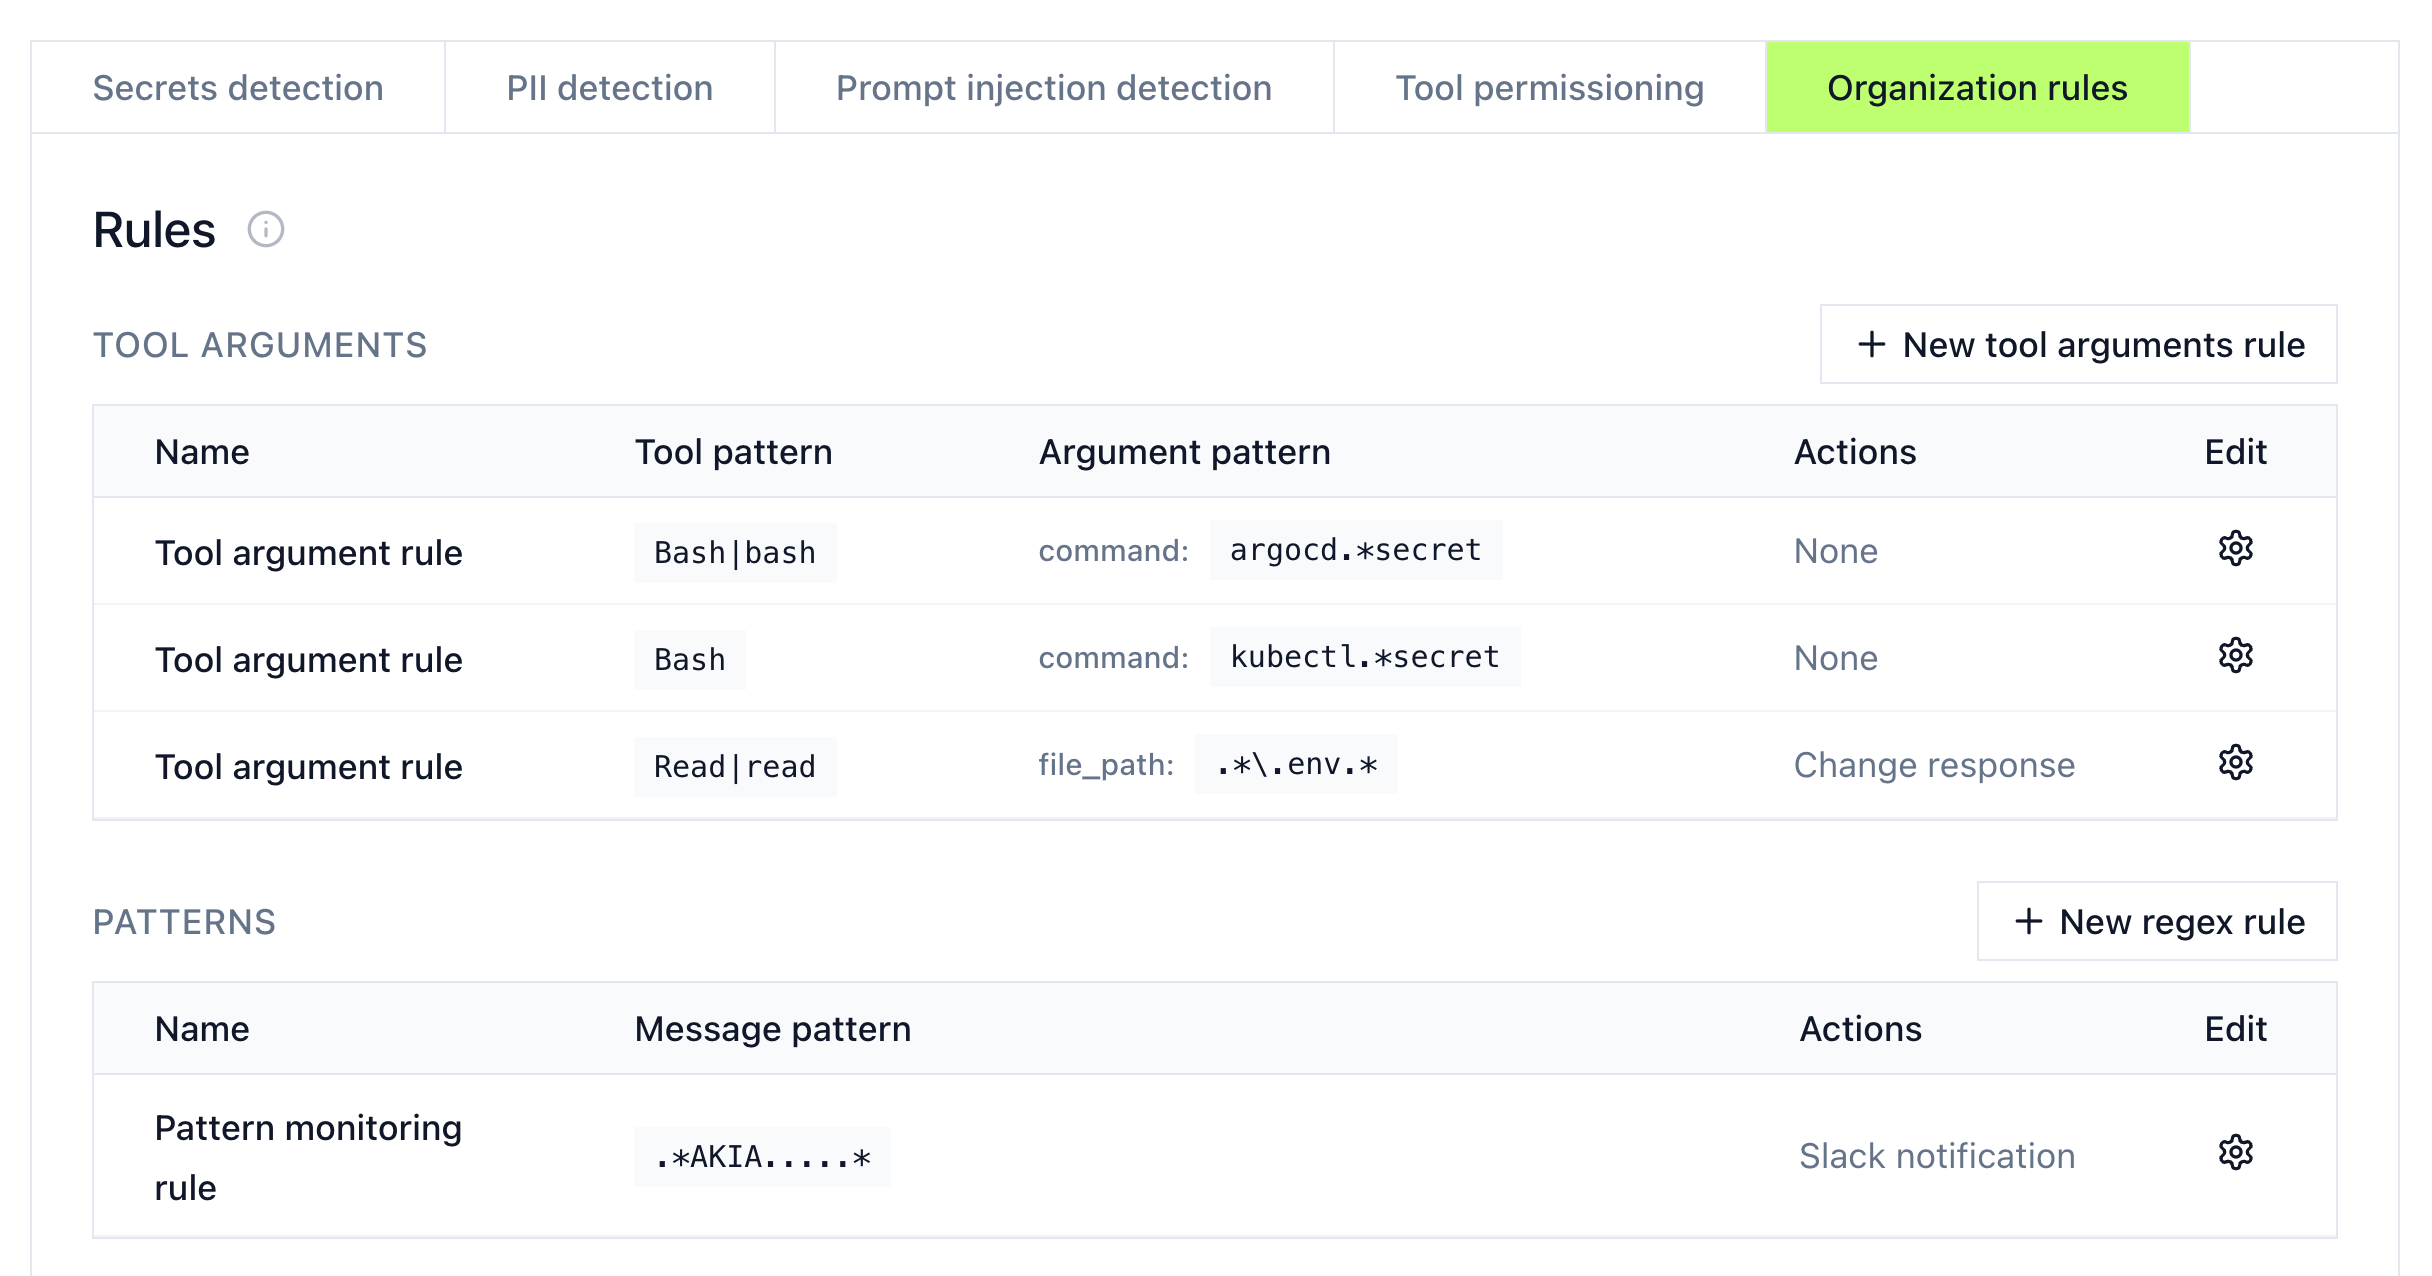Click the kubectl.*secret argument pattern
Viewport: 2432px width, 1276px height.
1364,657
